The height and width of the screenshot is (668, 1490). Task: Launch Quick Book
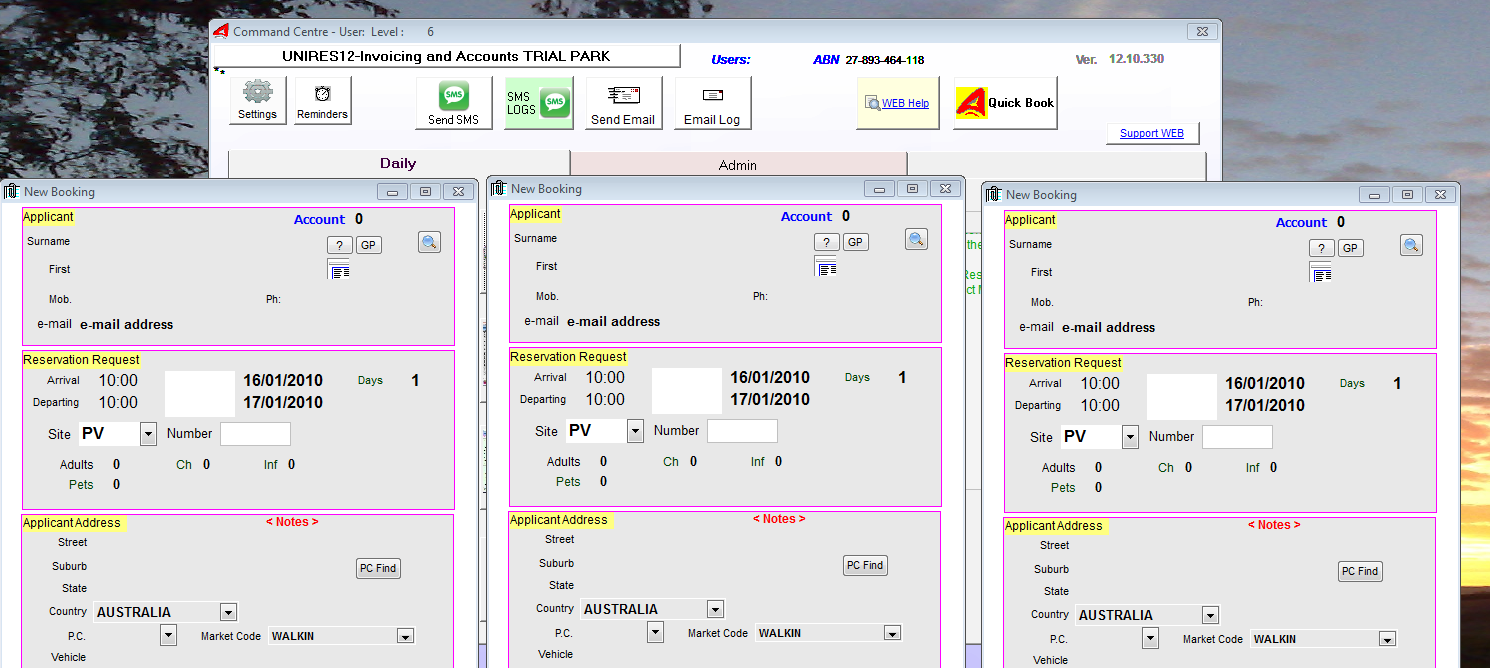tap(1006, 103)
